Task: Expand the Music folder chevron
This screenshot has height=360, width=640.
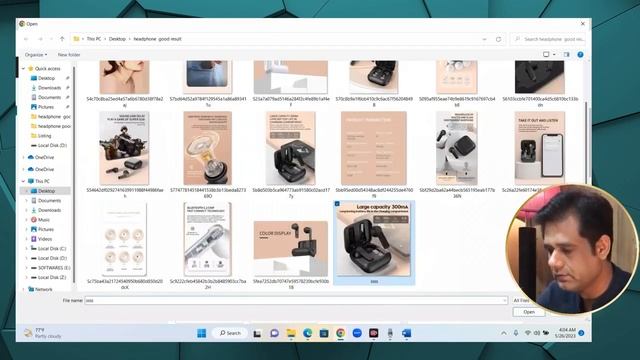Action: coord(27,220)
